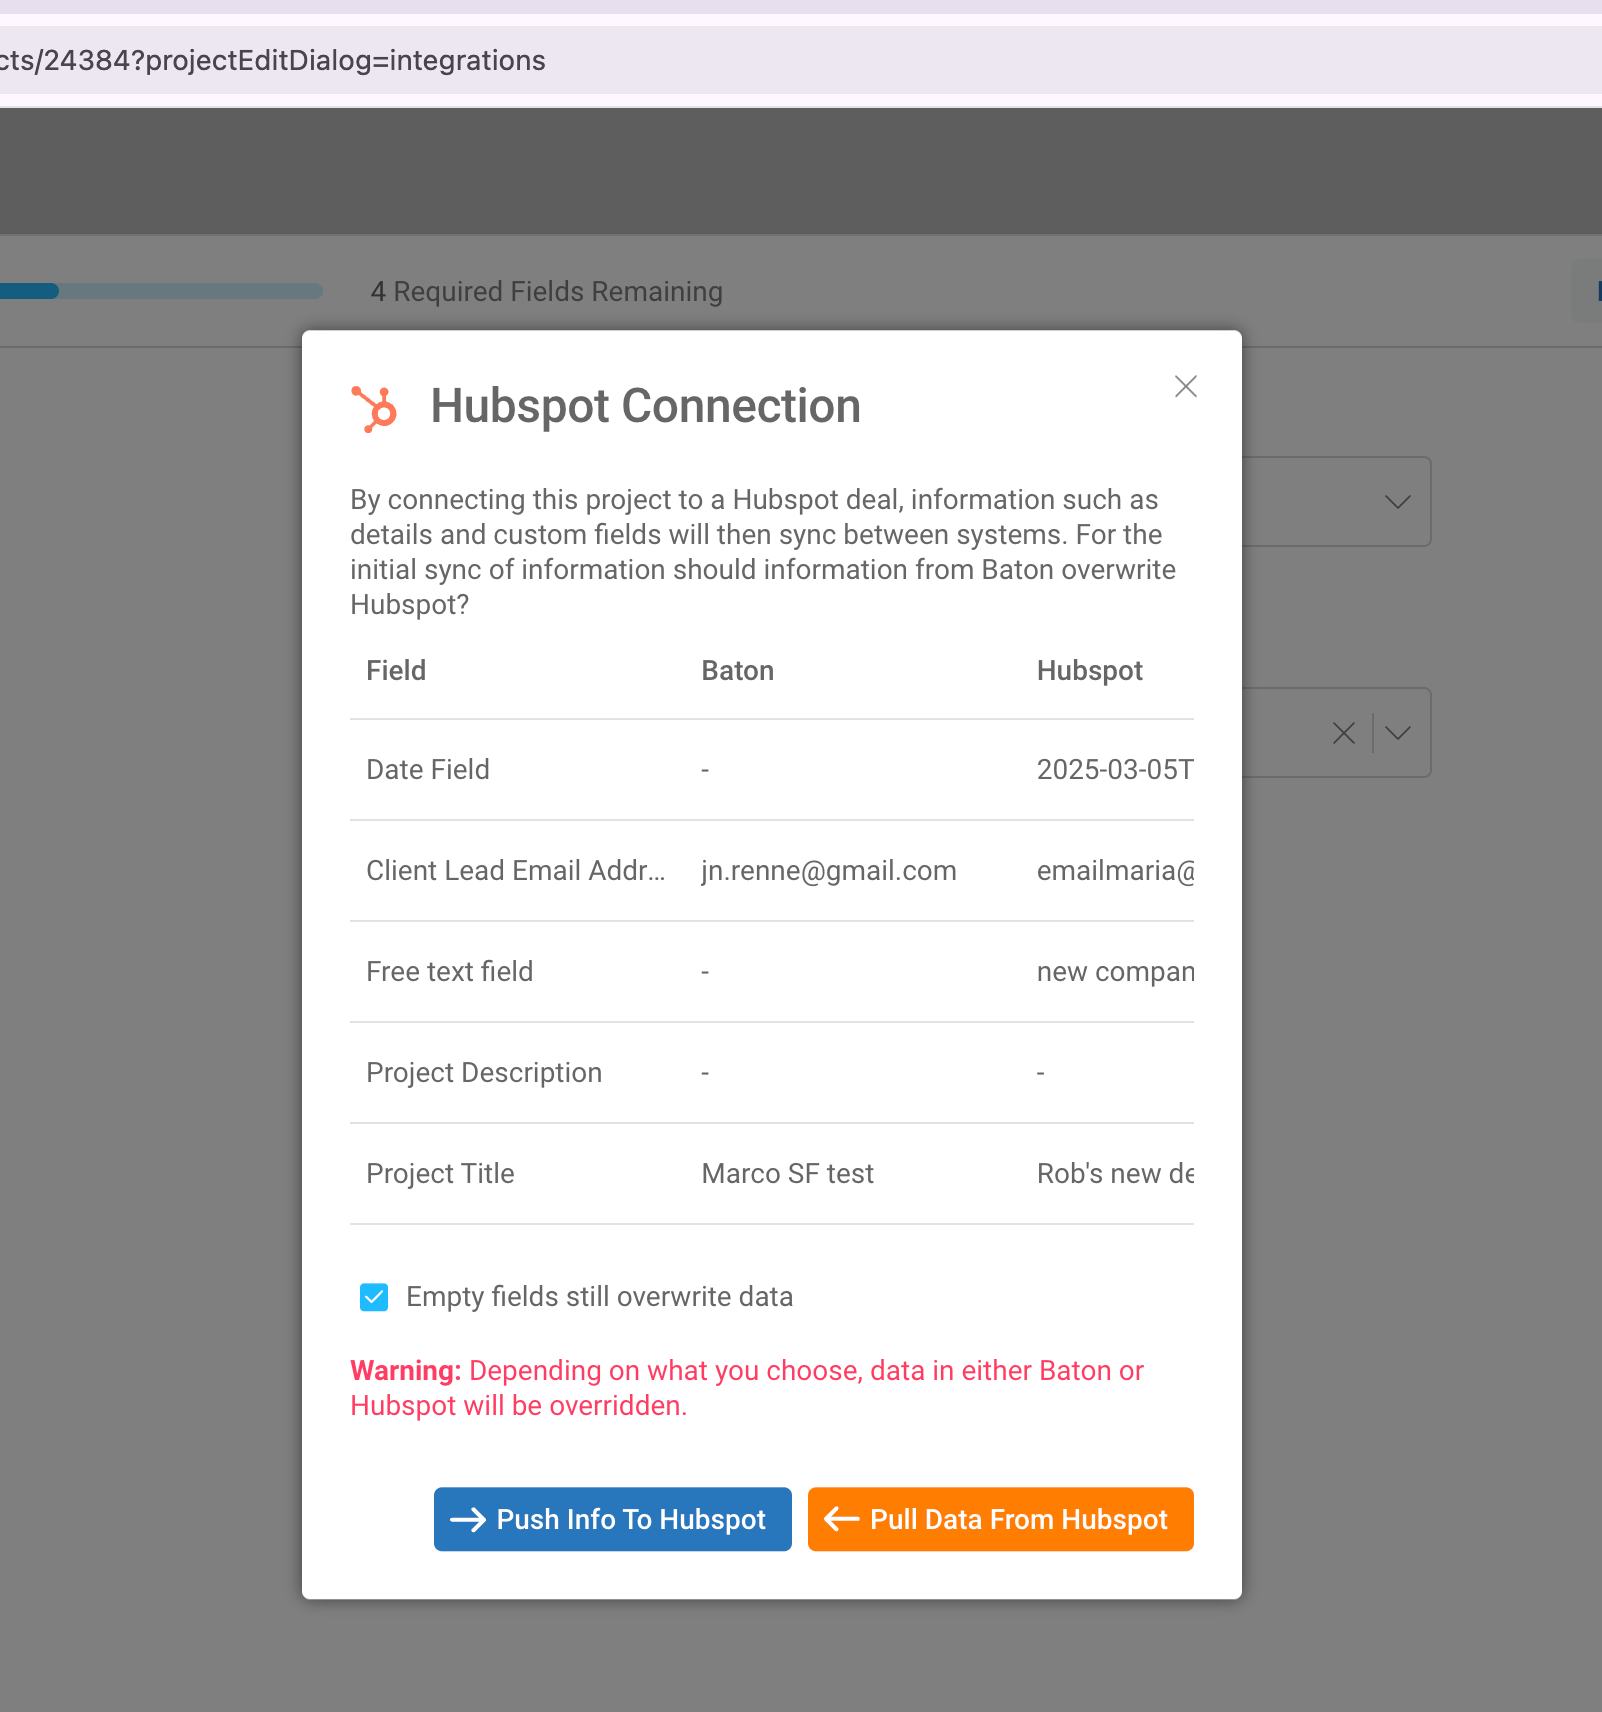Click the Rob's new de Hubspot value

[x=1115, y=1173]
